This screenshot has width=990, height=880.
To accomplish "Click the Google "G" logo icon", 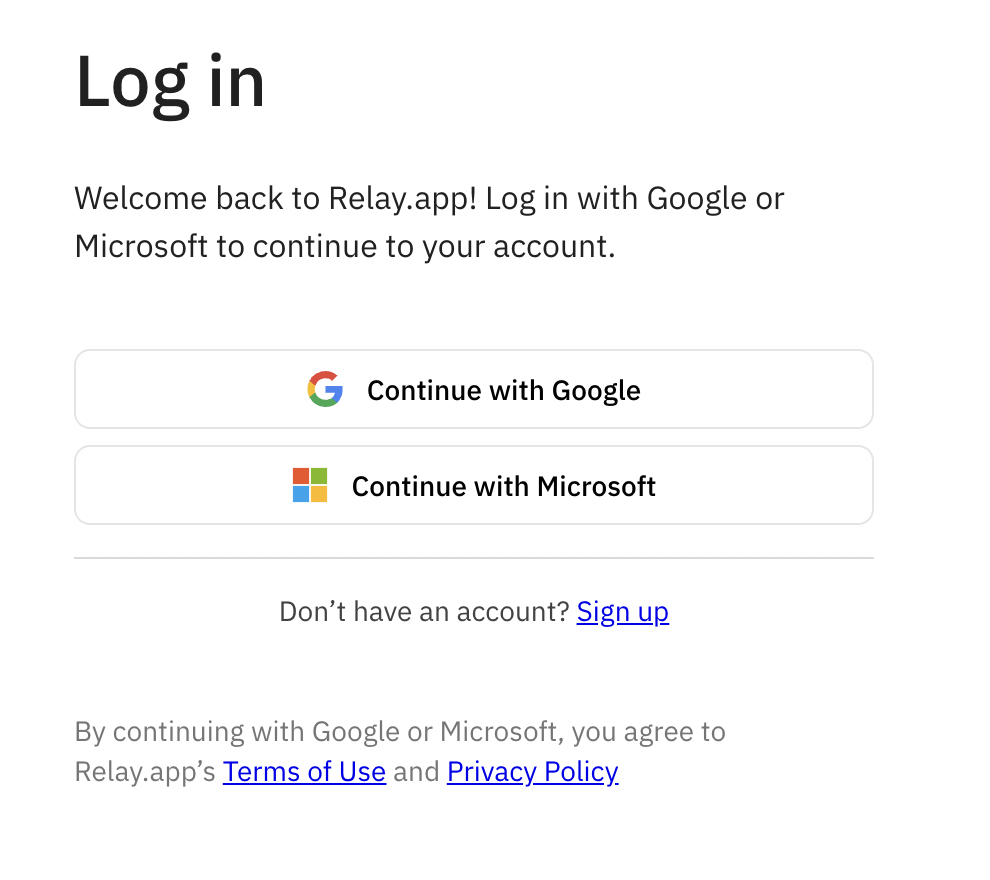I will tap(325, 389).
